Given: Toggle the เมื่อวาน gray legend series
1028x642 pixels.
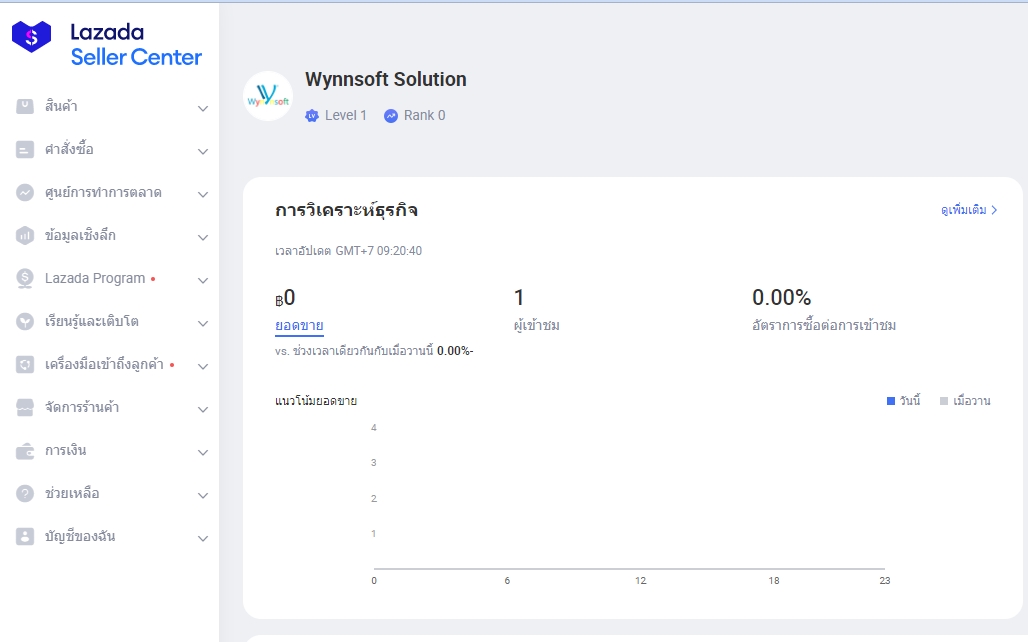Looking at the screenshot, I should [965, 401].
